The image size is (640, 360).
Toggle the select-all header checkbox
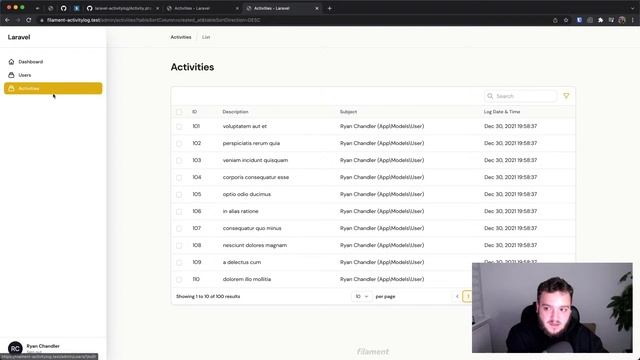(x=179, y=112)
